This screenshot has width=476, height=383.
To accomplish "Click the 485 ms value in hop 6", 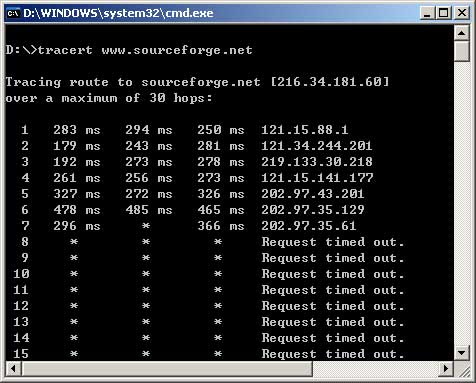I will point(149,210).
